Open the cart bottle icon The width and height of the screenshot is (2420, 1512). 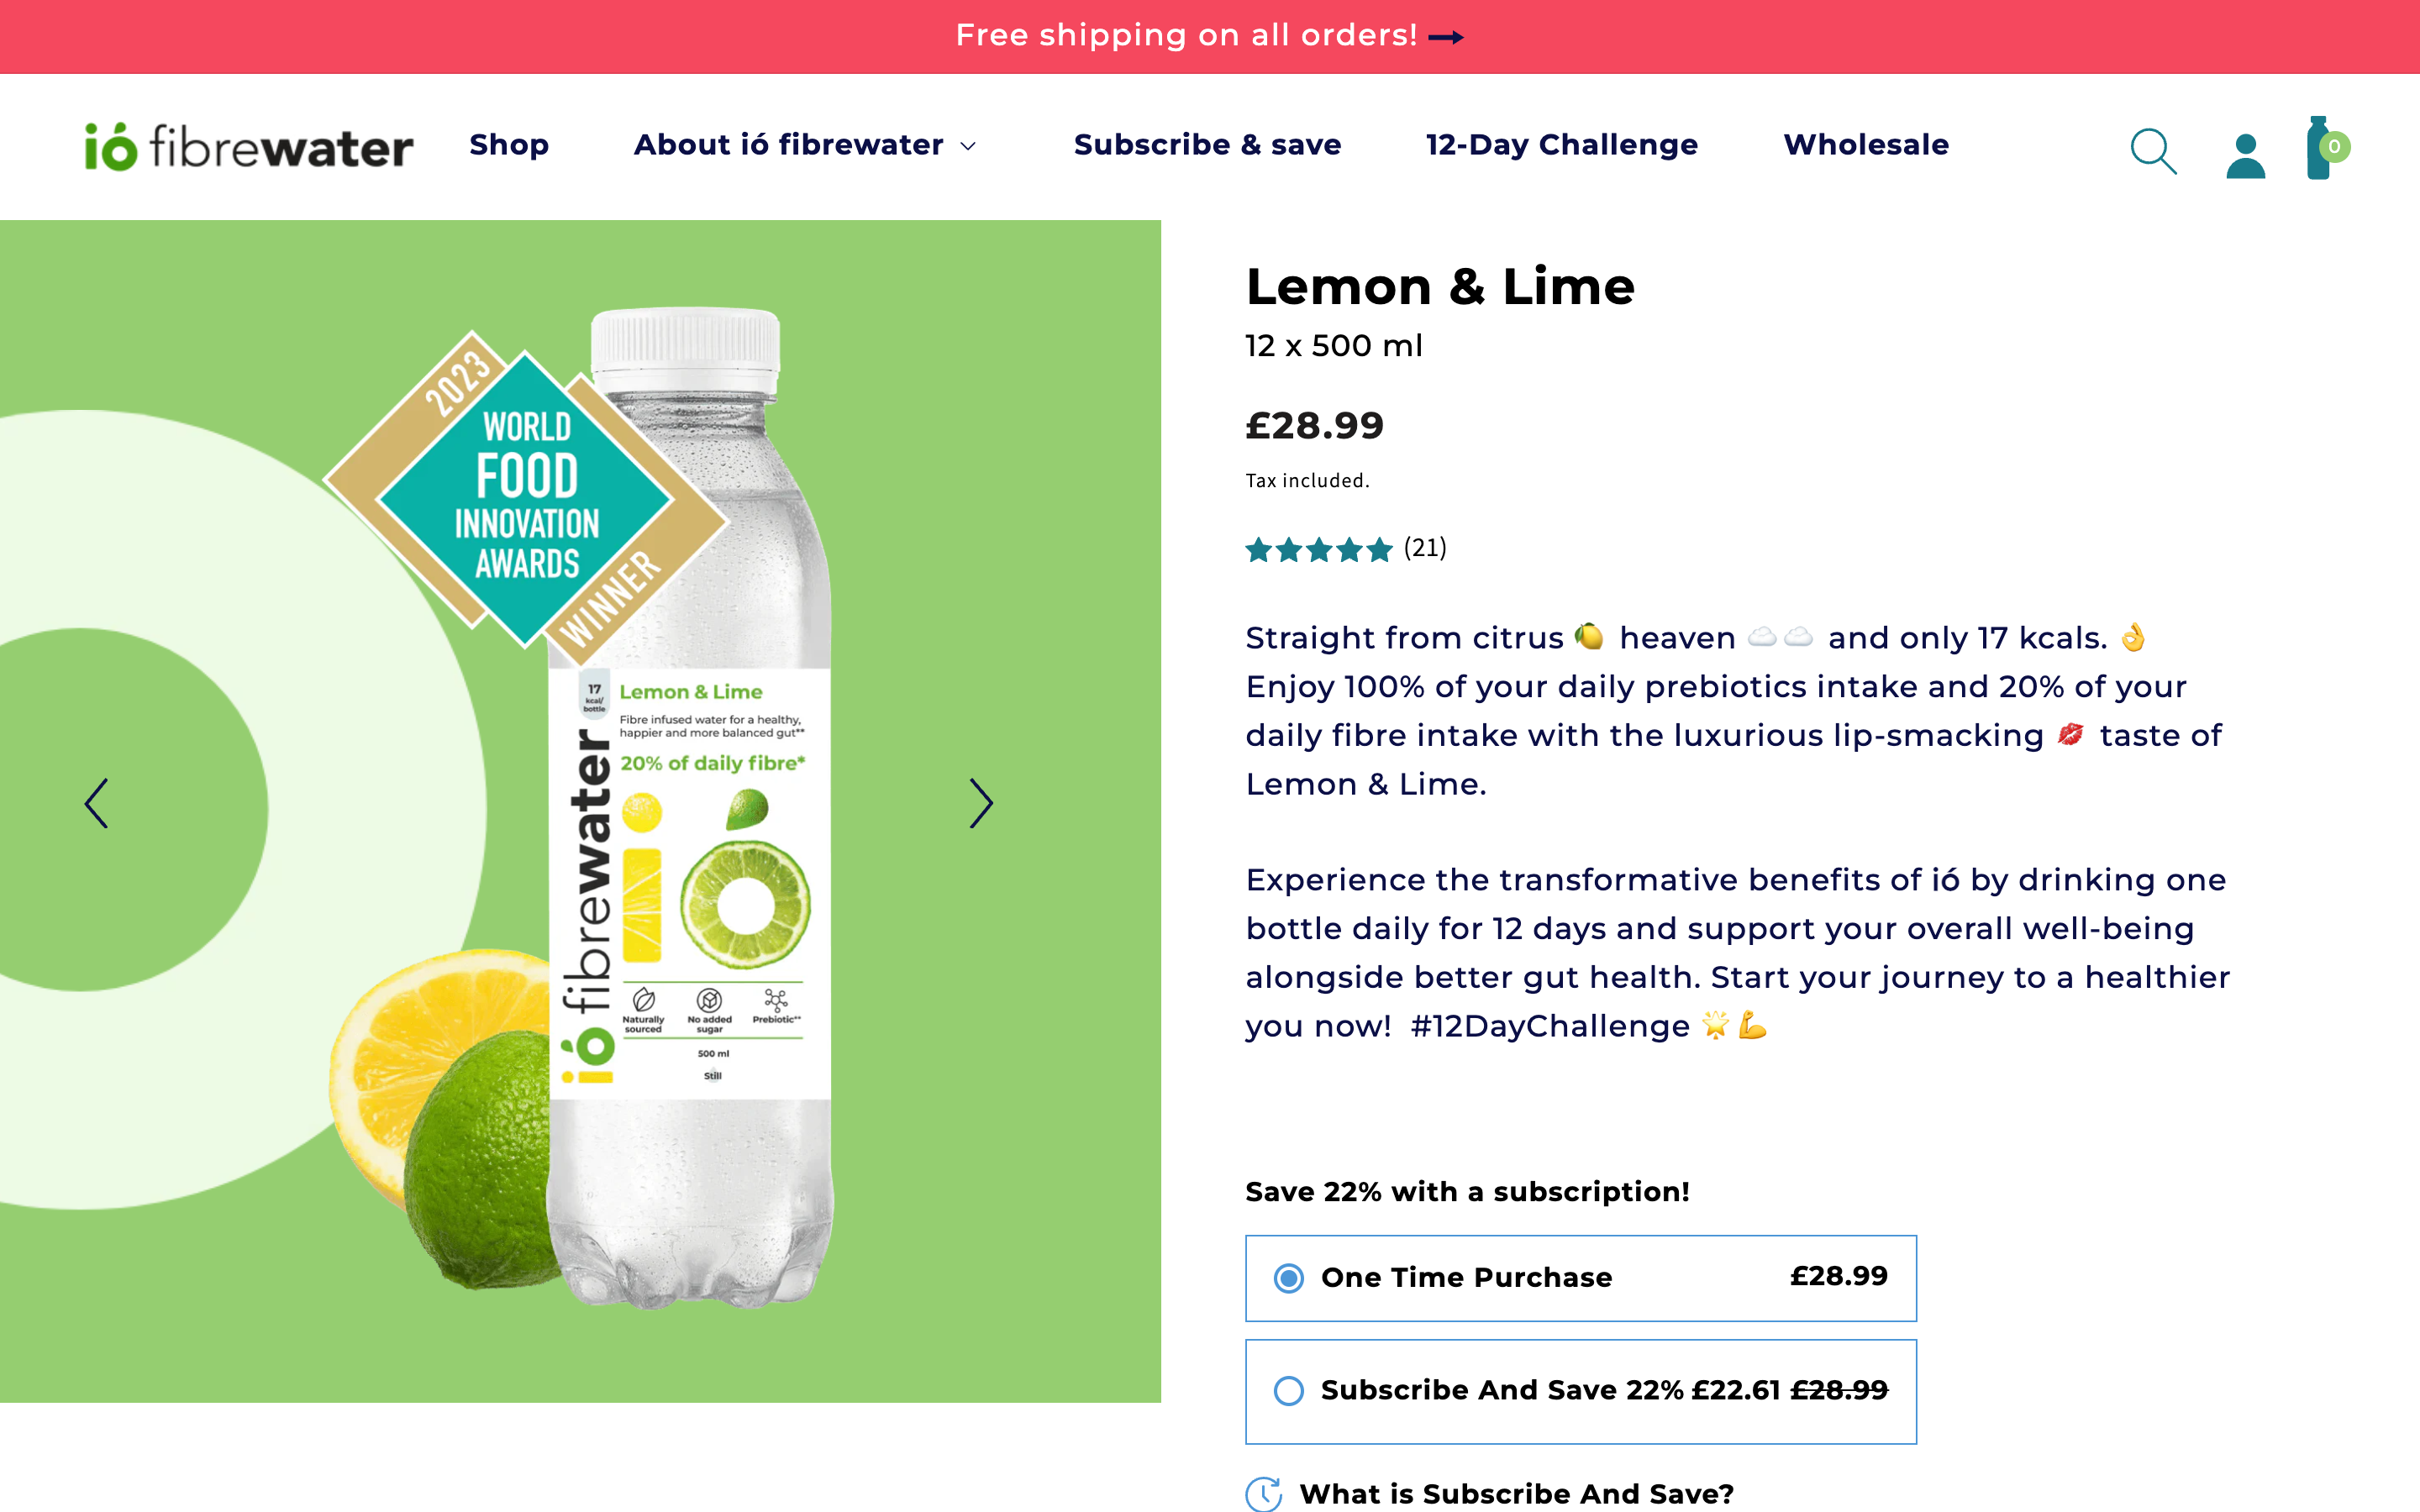[2322, 149]
